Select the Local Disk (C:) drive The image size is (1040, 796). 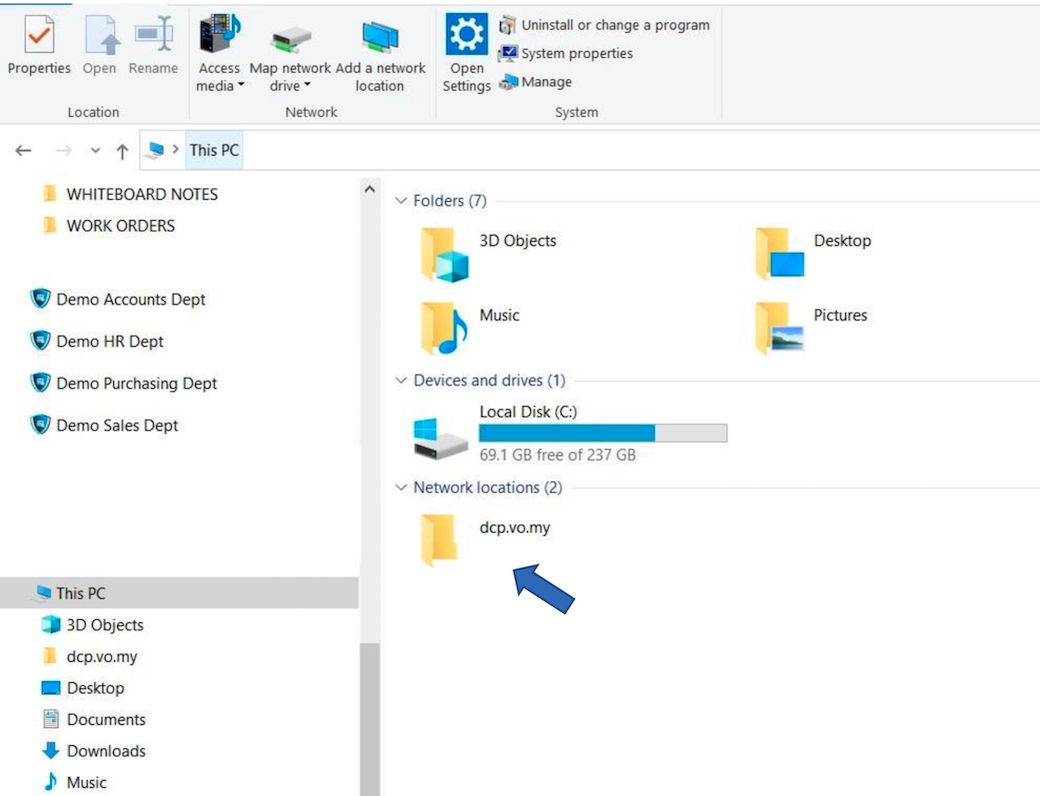pos(528,412)
